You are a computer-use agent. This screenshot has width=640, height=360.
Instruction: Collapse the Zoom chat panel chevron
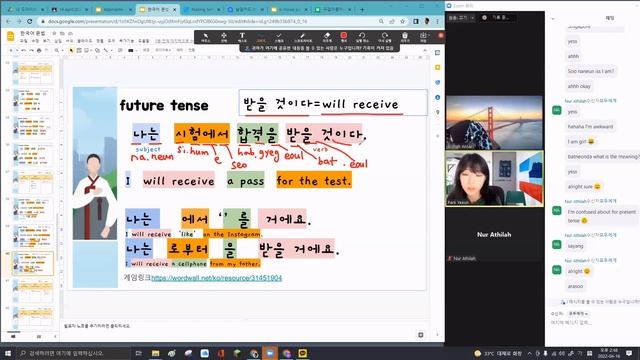pos(553,18)
